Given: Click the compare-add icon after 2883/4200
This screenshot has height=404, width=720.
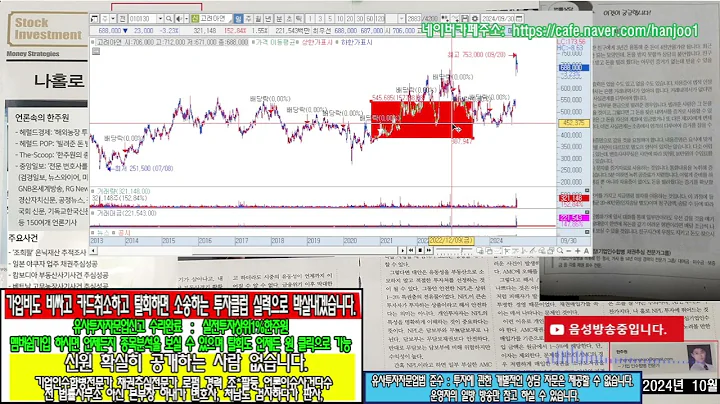Looking at the screenshot, I should coord(445,18).
